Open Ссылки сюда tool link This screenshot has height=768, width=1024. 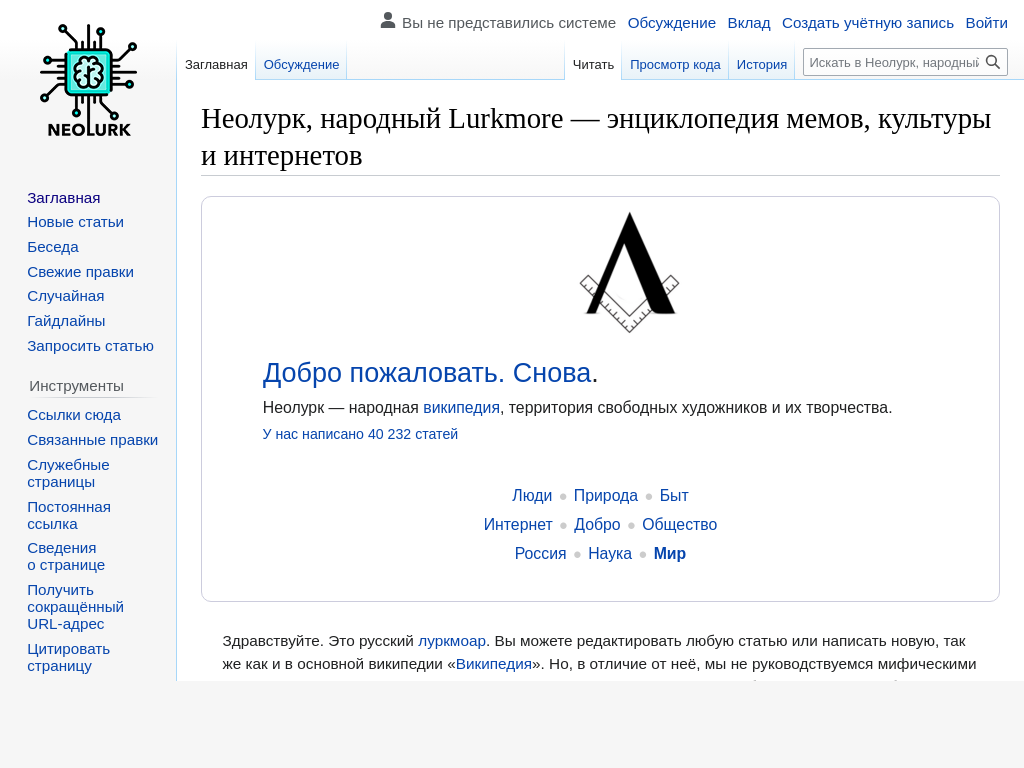[x=74, y=415]
